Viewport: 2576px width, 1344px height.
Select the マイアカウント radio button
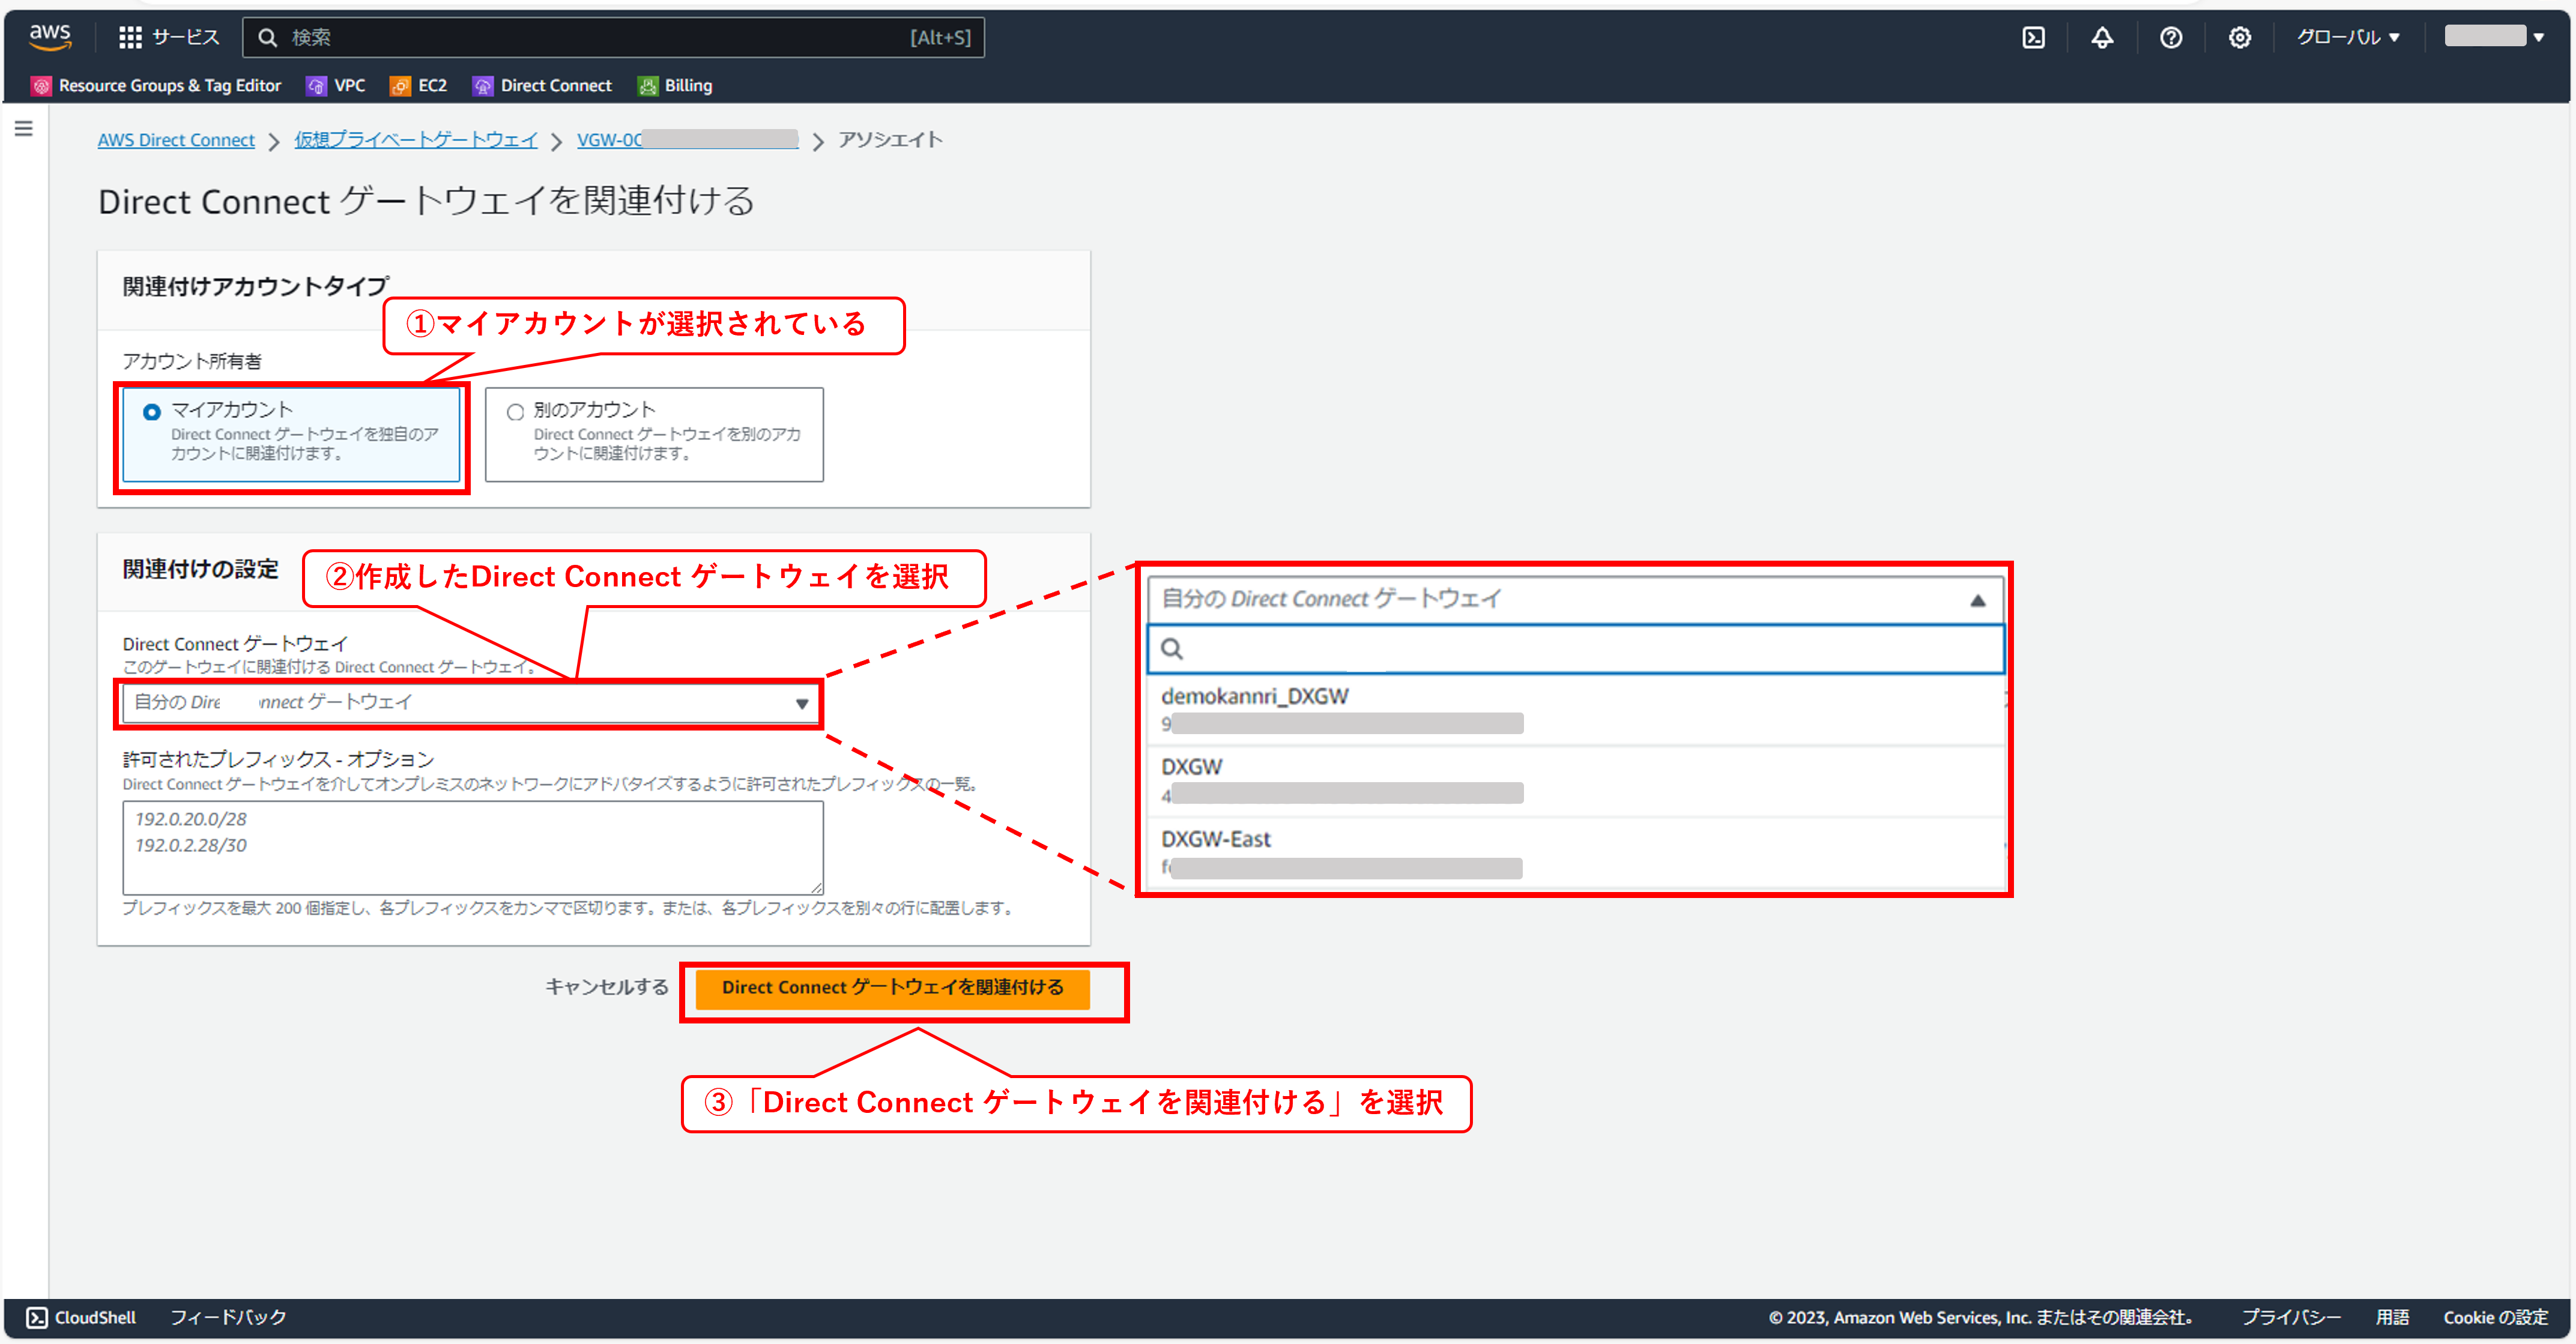click(151, 411)
